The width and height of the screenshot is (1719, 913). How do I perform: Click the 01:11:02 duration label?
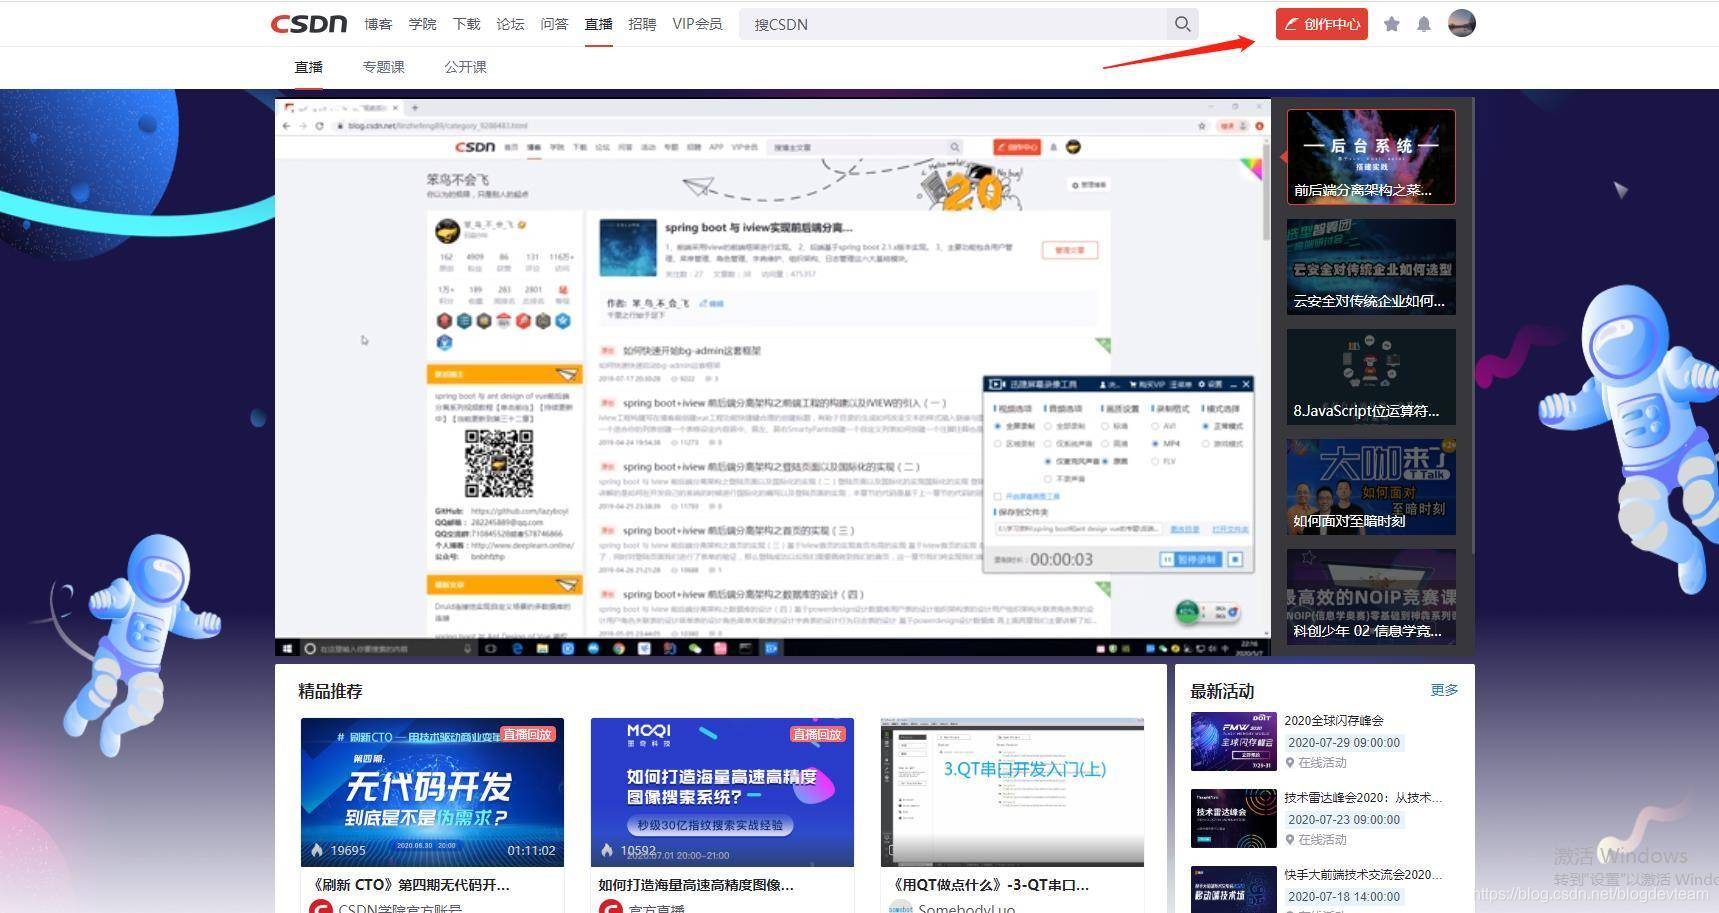531,850
